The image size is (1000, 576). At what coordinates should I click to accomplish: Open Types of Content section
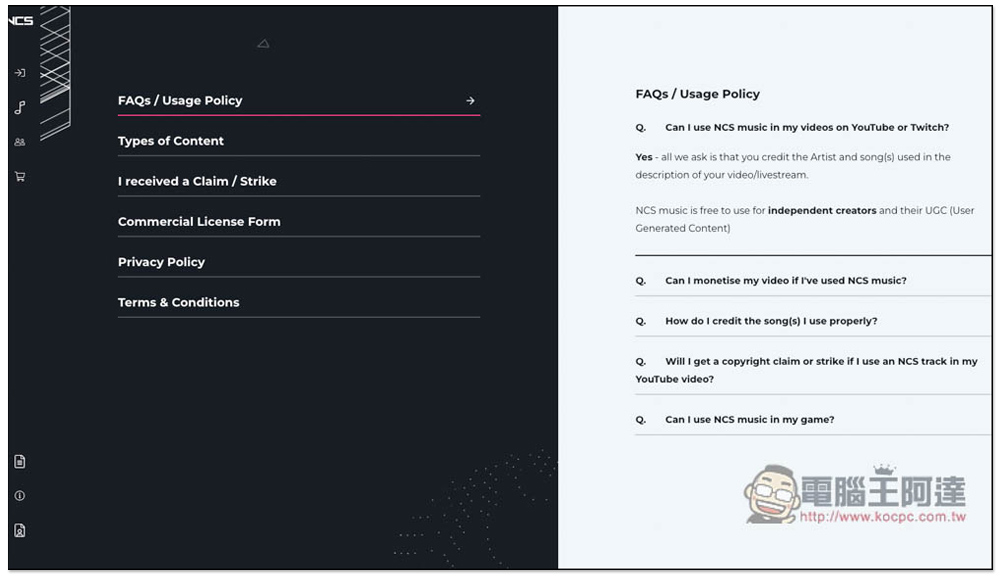tap(298, 141)
